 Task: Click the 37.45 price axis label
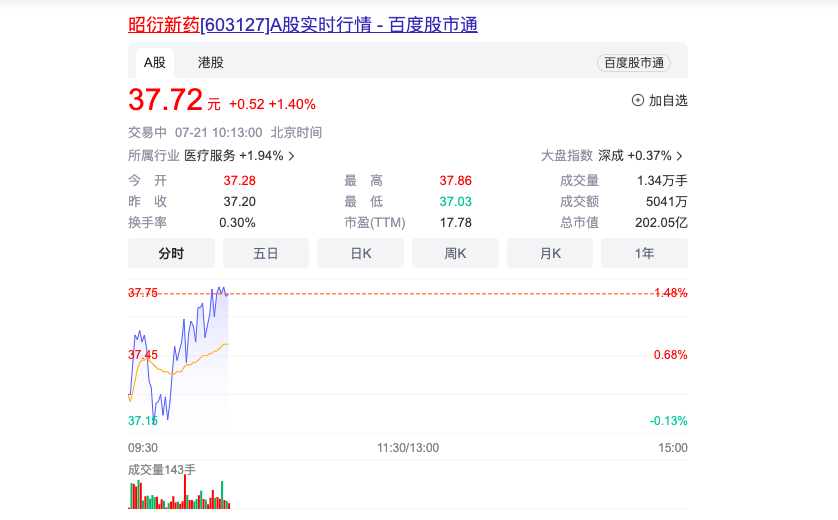click(143, 355)
